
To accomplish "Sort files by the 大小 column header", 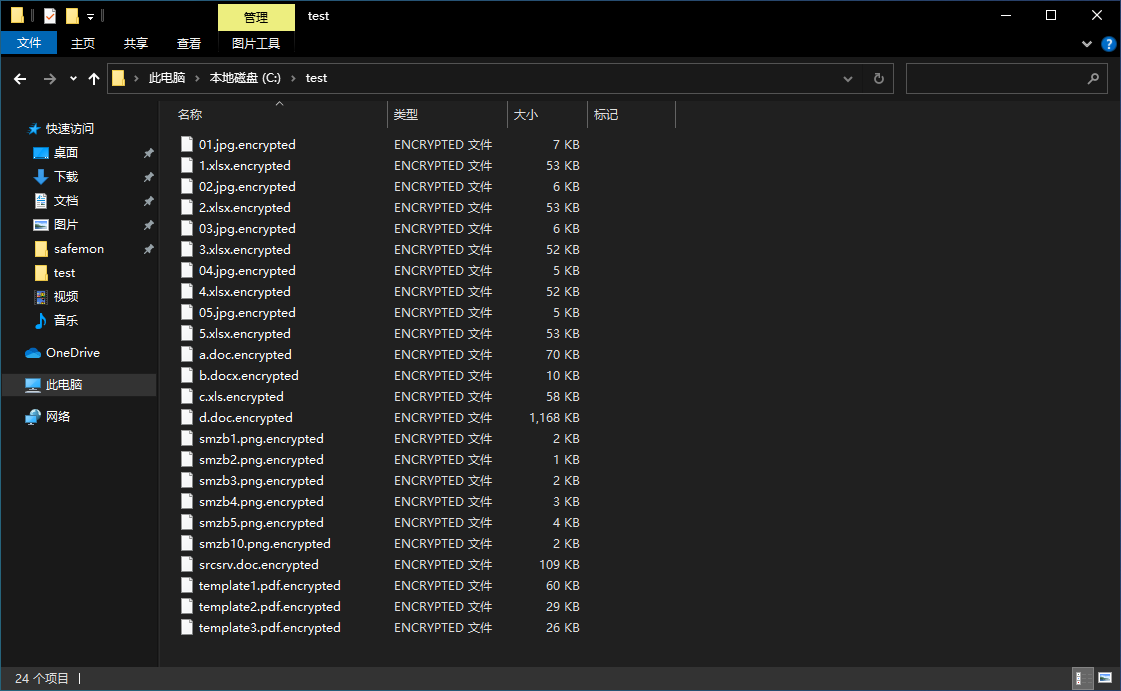I will tap(526, 115).
